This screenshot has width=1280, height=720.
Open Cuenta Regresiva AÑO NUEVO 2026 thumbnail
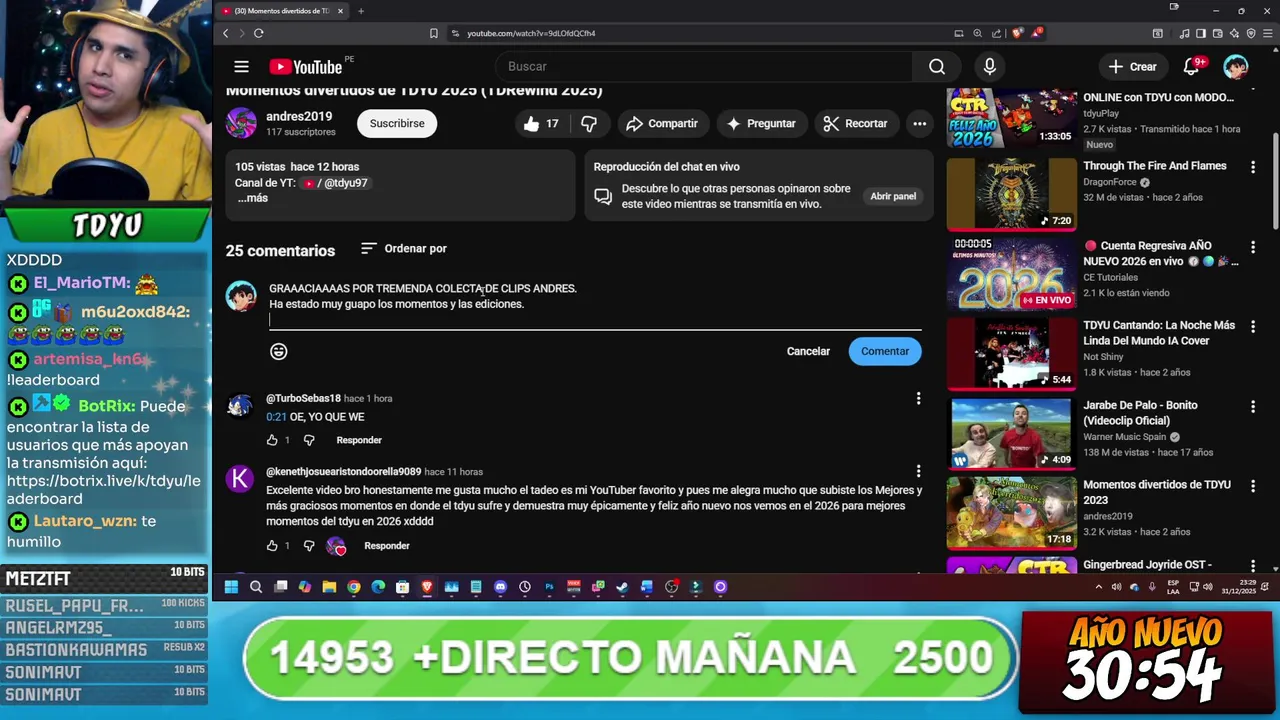pos(1011,274)
